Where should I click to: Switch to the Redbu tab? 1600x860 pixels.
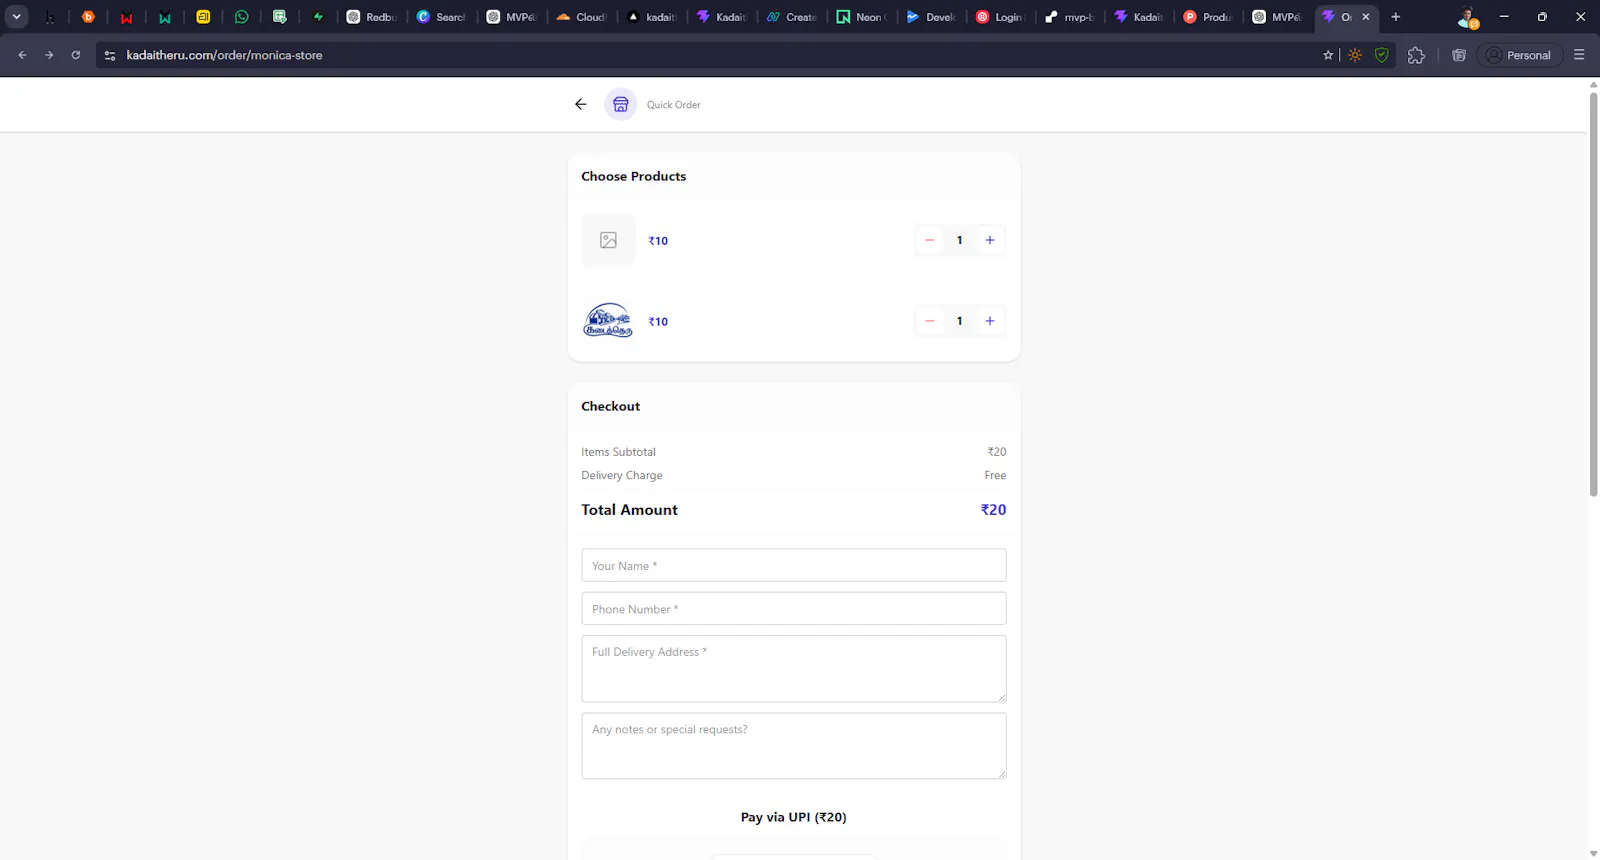point(372,17)
